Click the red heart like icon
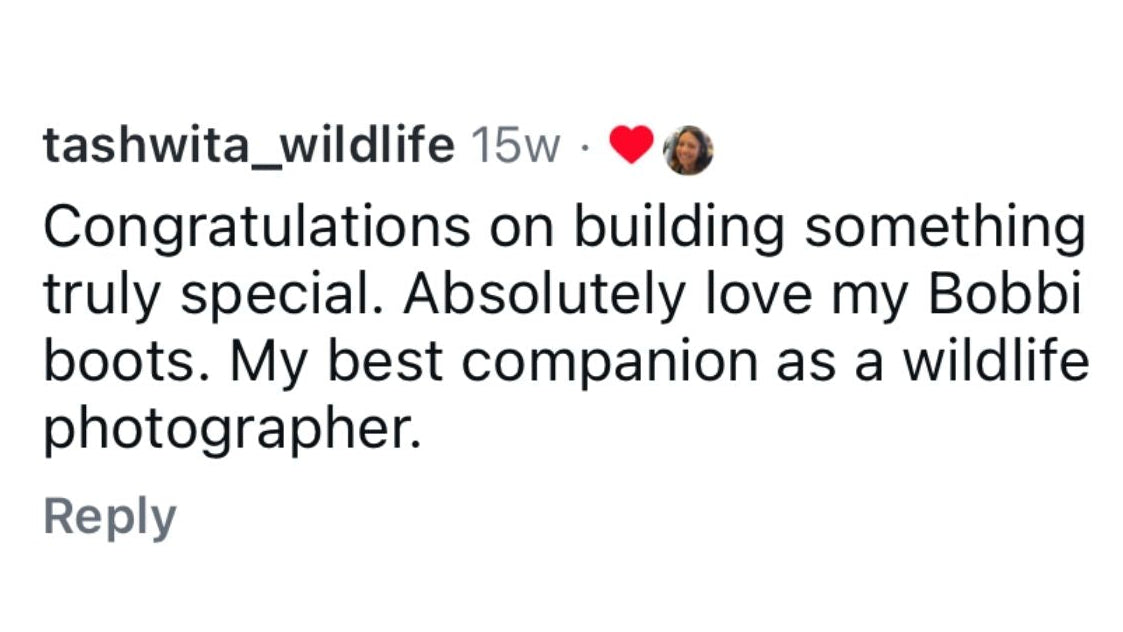Screen dimensions: 1123x632 coord(631,144)
